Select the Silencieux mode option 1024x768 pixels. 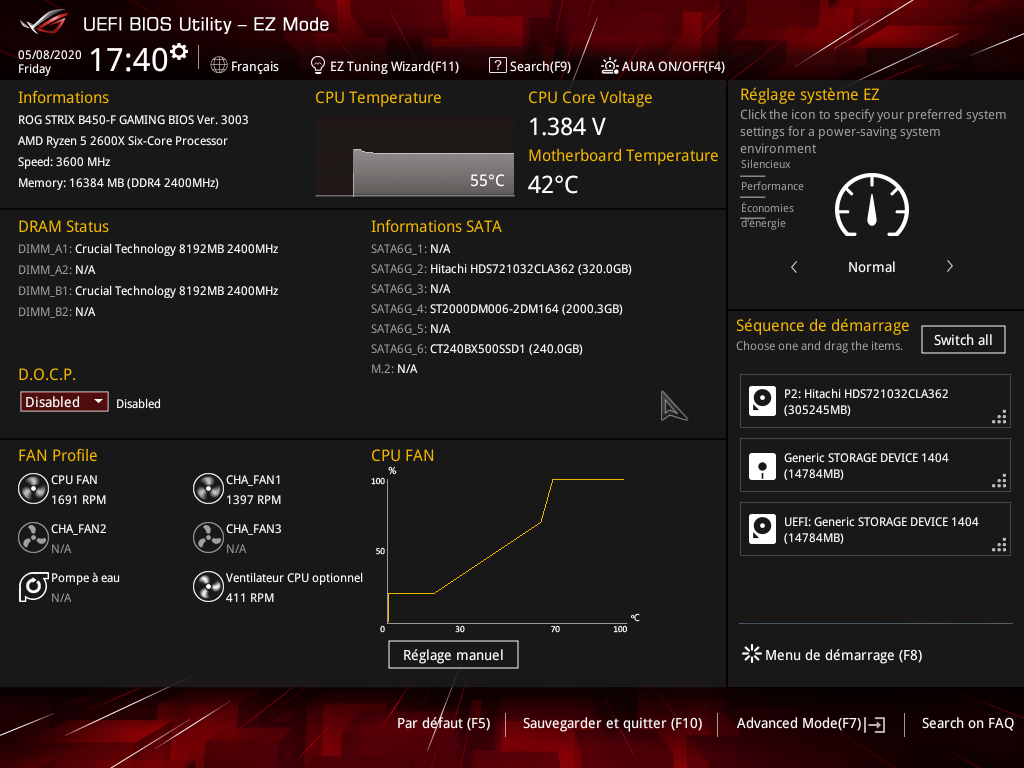click(x=765, y=165)
